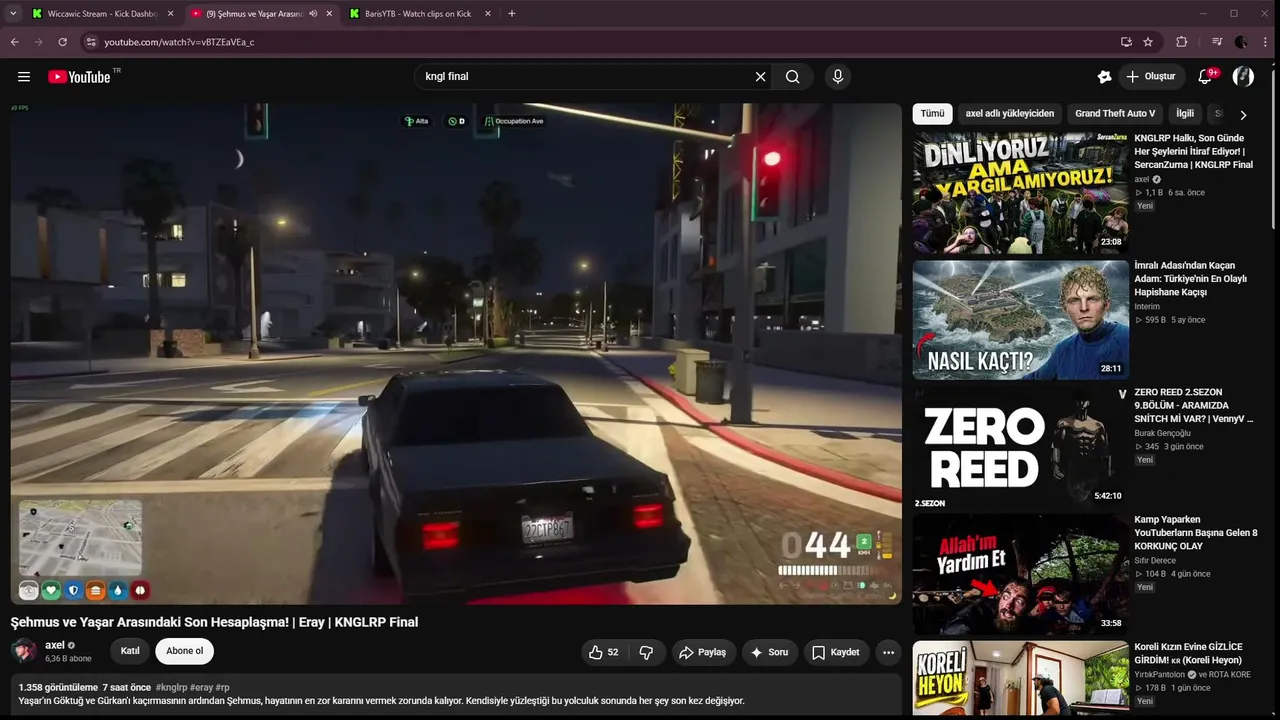Switch to BarisYTB Watch clips tab
This screenshot has width=1280, height=720.
420,14
